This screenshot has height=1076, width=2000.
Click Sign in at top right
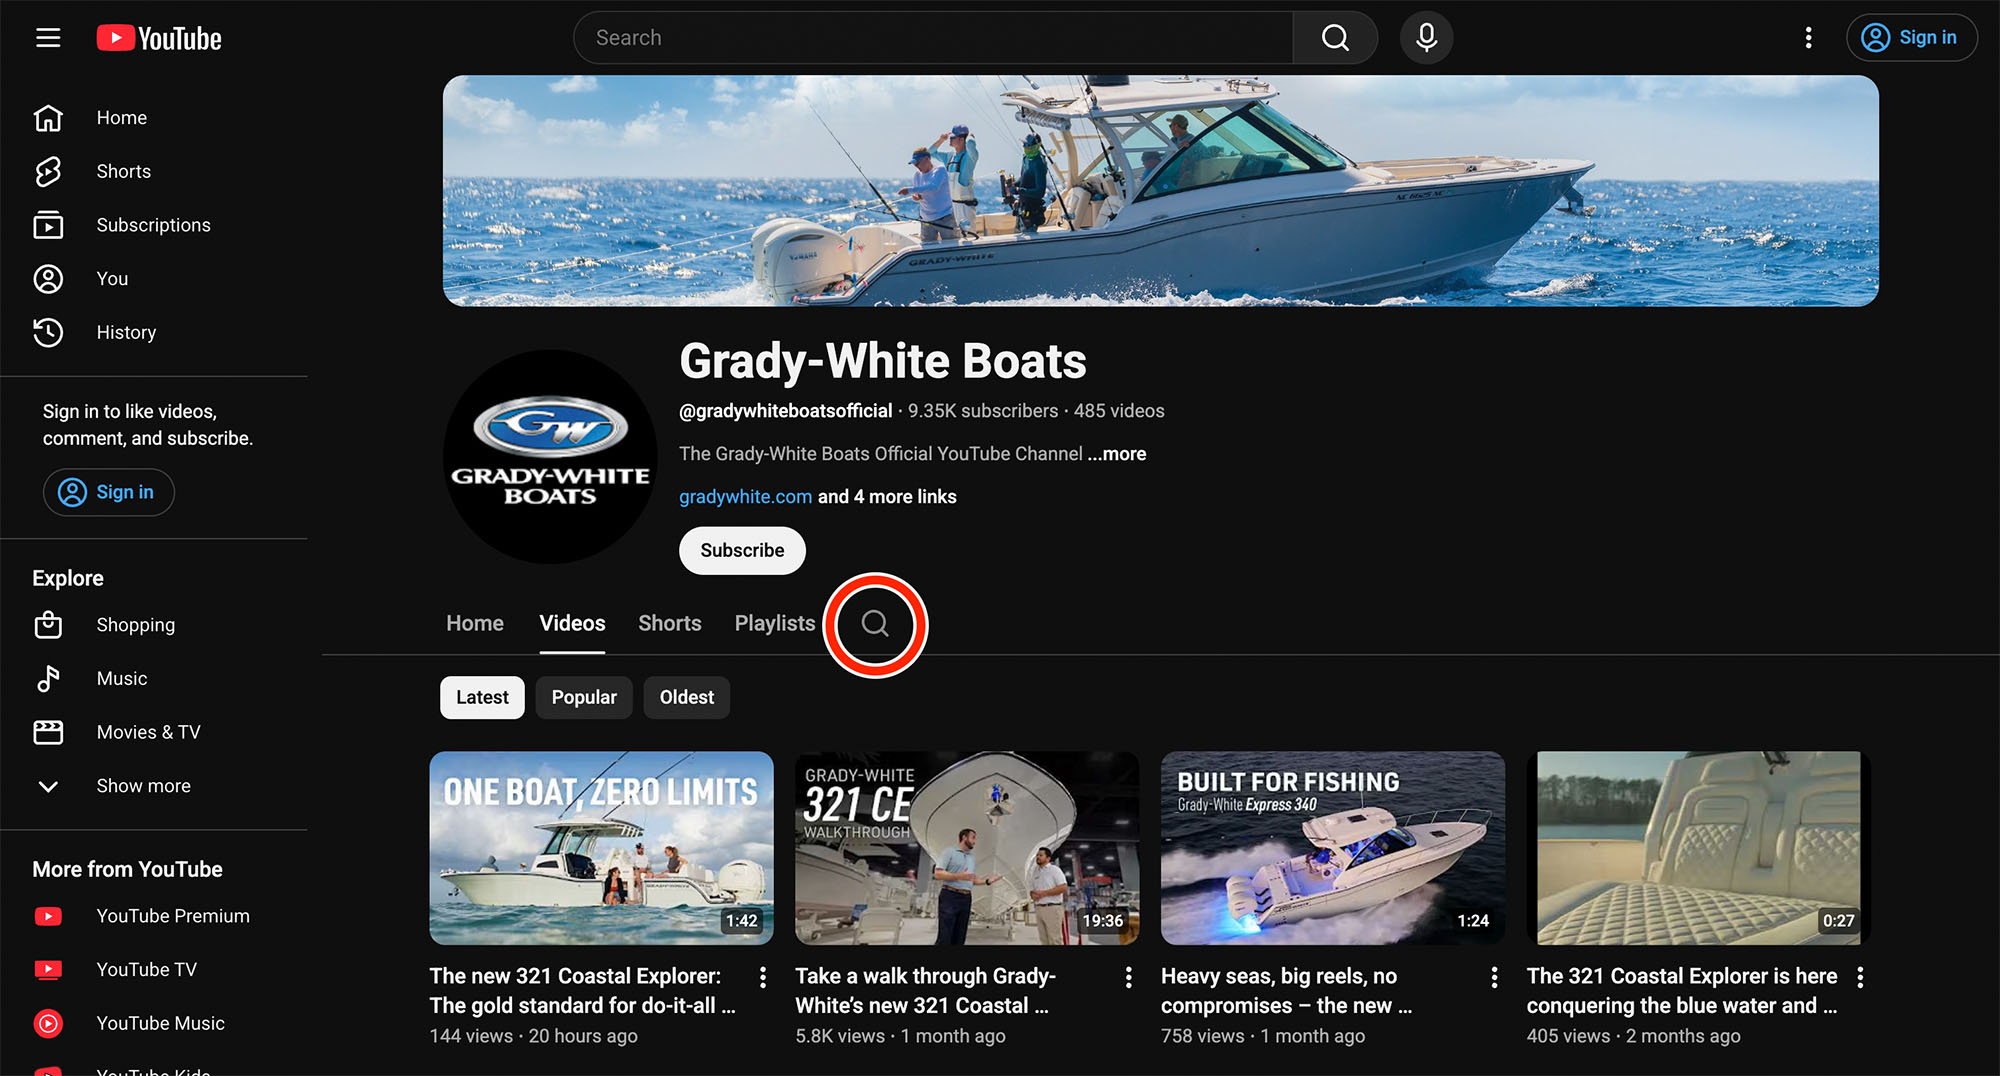pyautogui.click(x=1911, y=38)
